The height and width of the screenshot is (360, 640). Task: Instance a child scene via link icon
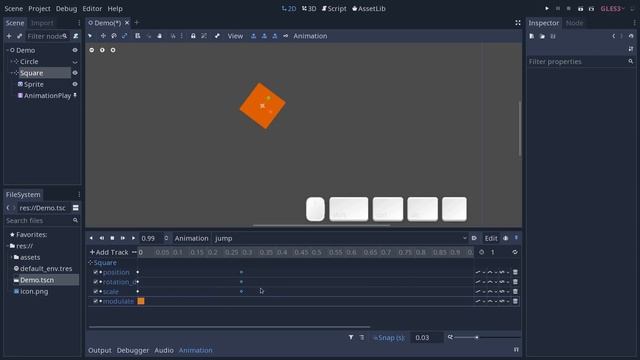pos(19,36)
